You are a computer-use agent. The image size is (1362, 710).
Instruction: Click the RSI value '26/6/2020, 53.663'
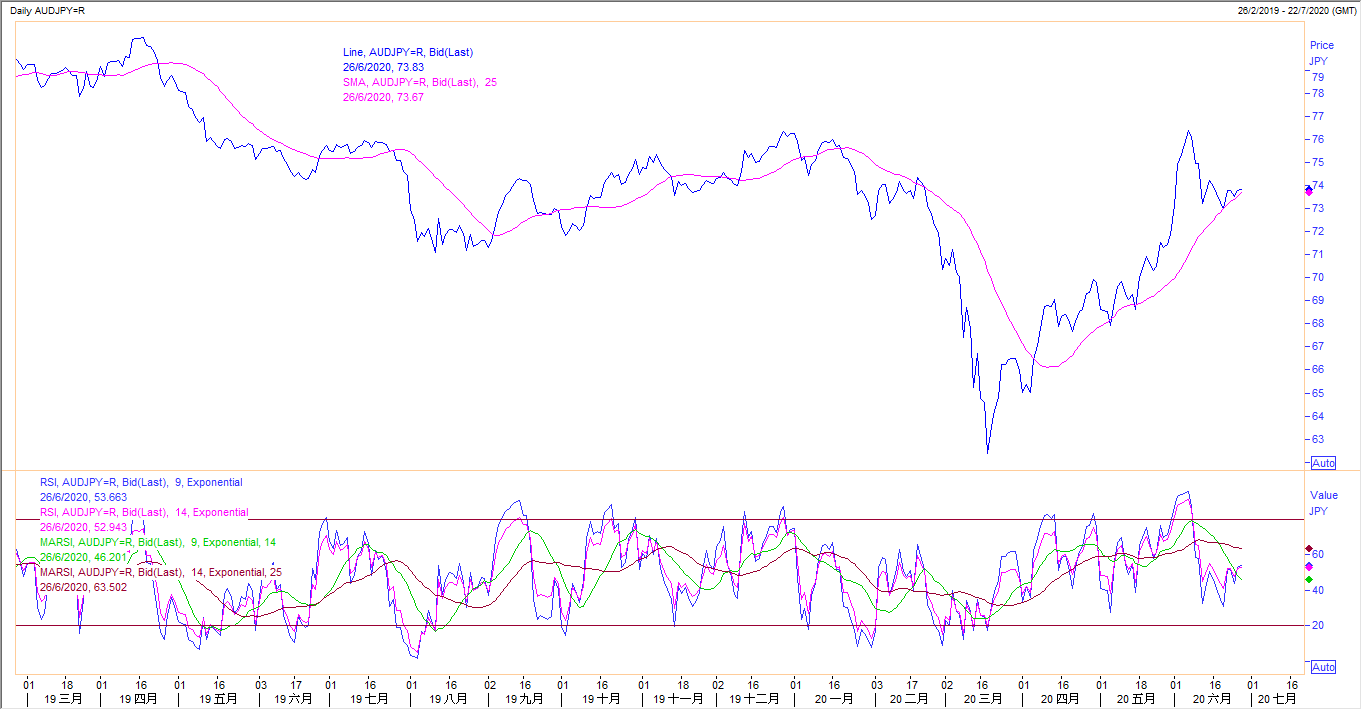point(84,497)
